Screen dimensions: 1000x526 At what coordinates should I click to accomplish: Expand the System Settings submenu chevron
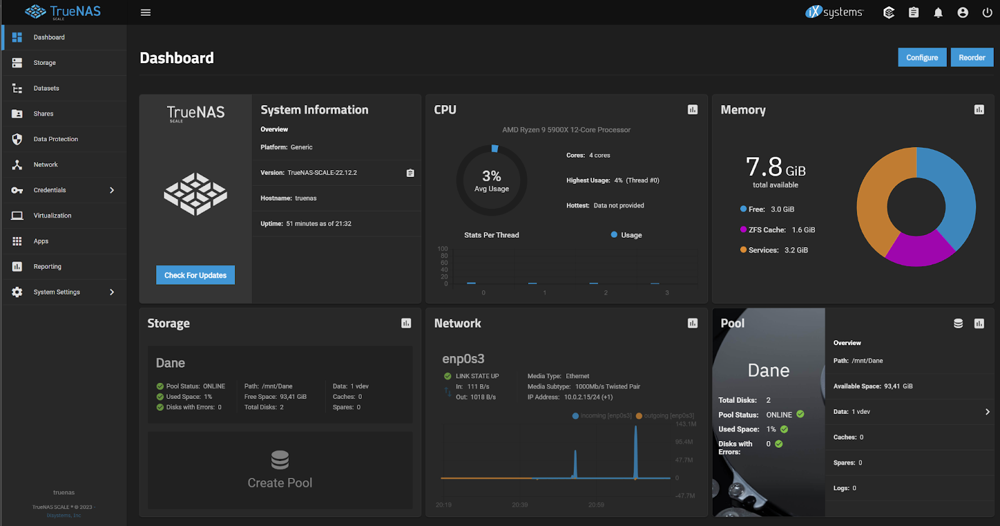(x=112, y=292)
